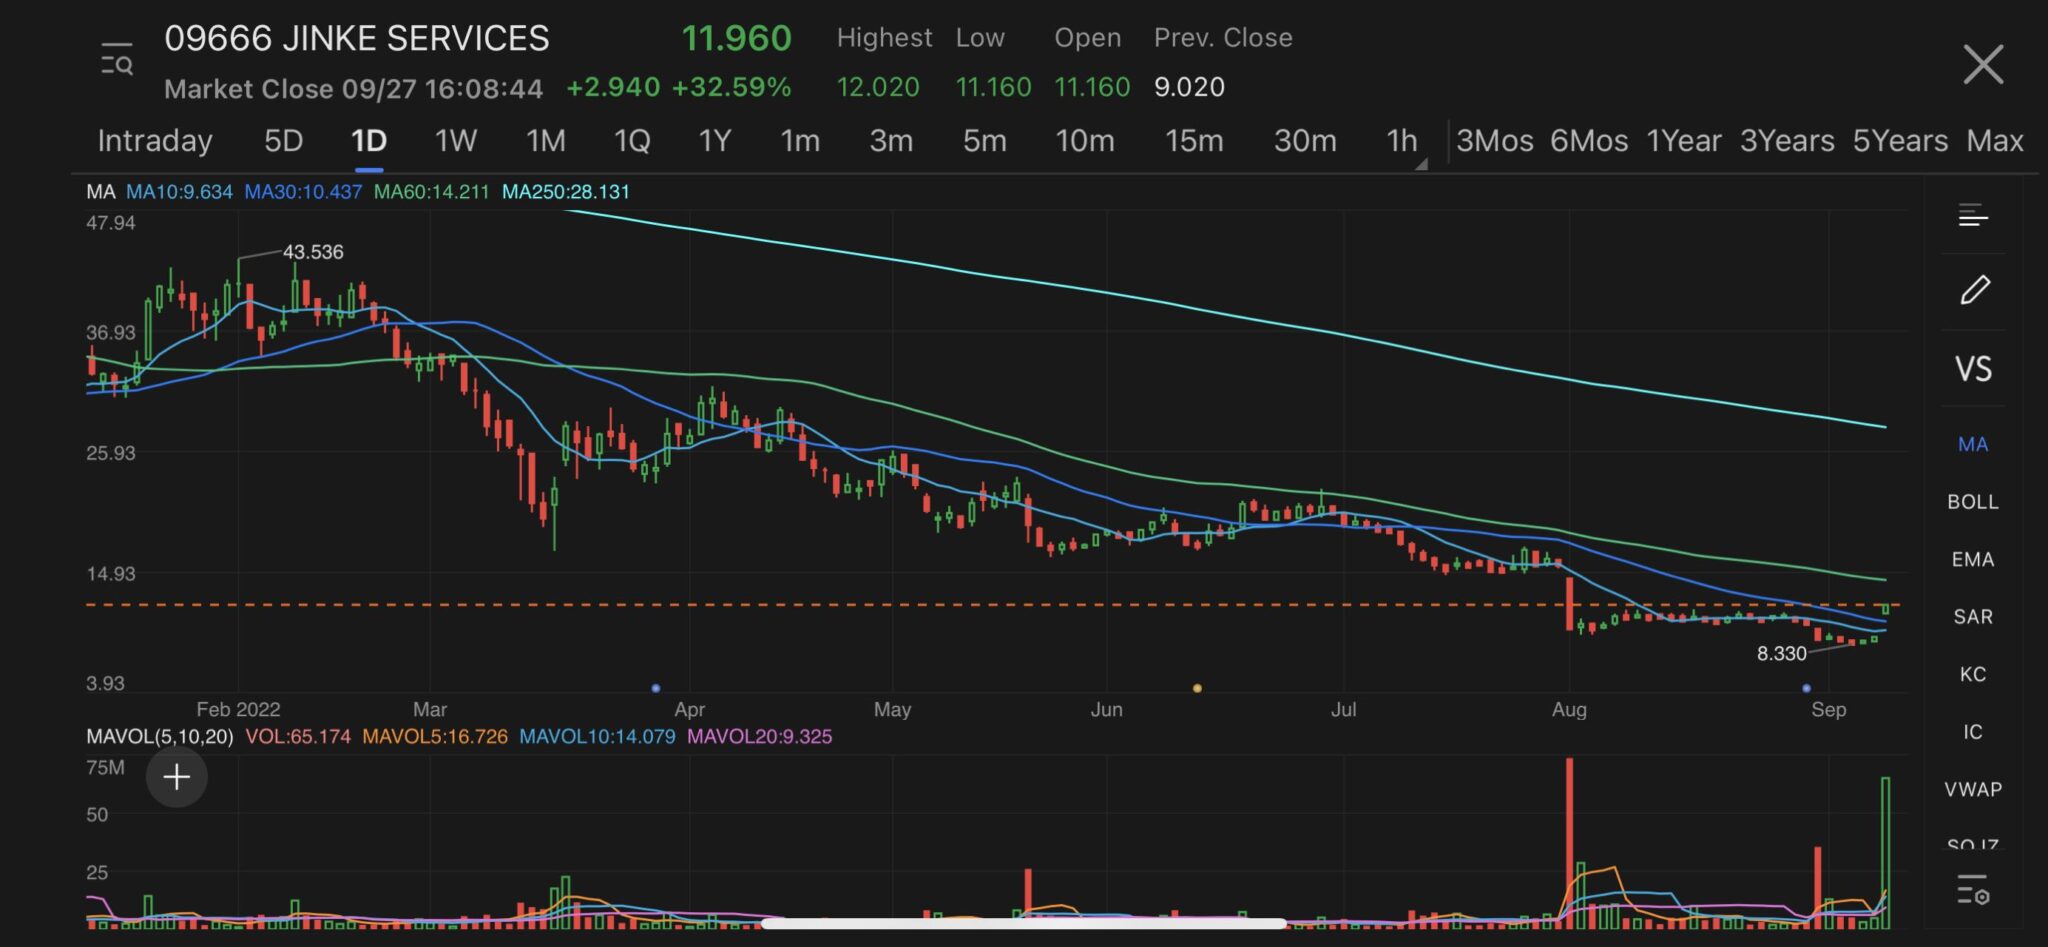Click the MAVOL10:14.079 value

597,737
